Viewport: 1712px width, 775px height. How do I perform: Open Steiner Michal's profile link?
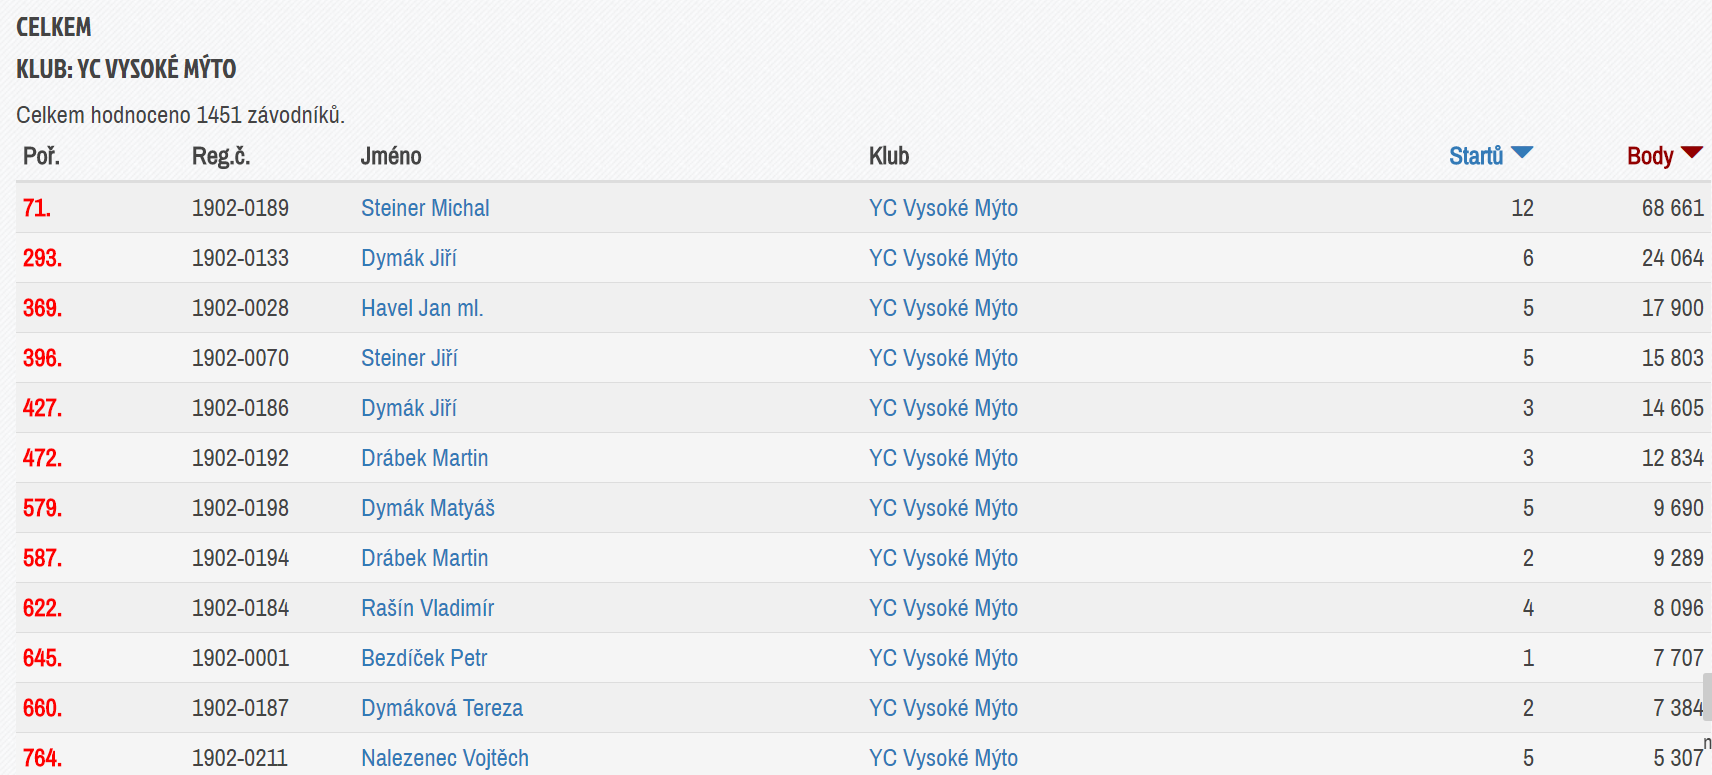(x=425, y=208)
